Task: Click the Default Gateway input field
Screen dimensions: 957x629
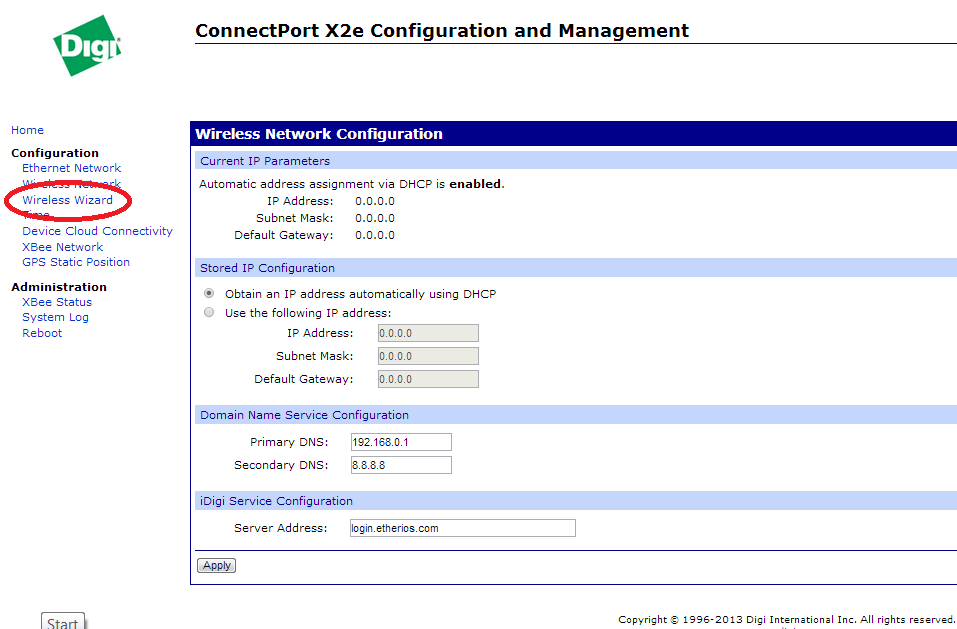Action: [x=427, y=379]
